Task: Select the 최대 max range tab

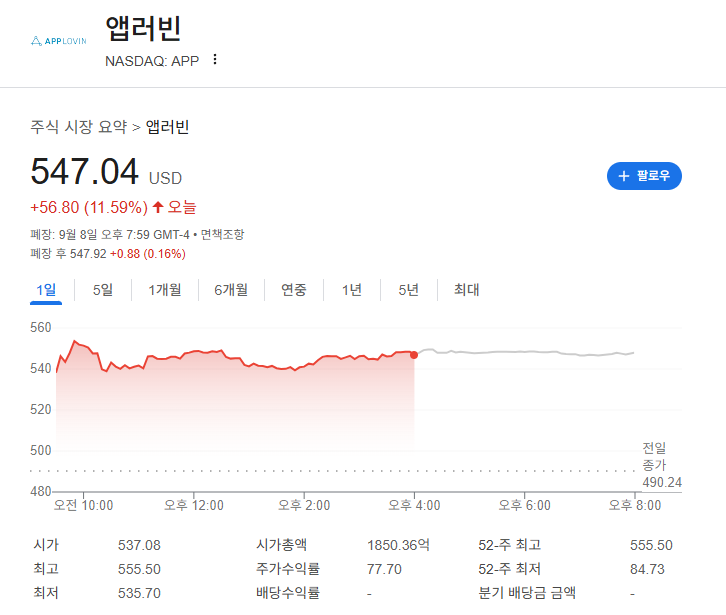Action: [x=466, y=290]
